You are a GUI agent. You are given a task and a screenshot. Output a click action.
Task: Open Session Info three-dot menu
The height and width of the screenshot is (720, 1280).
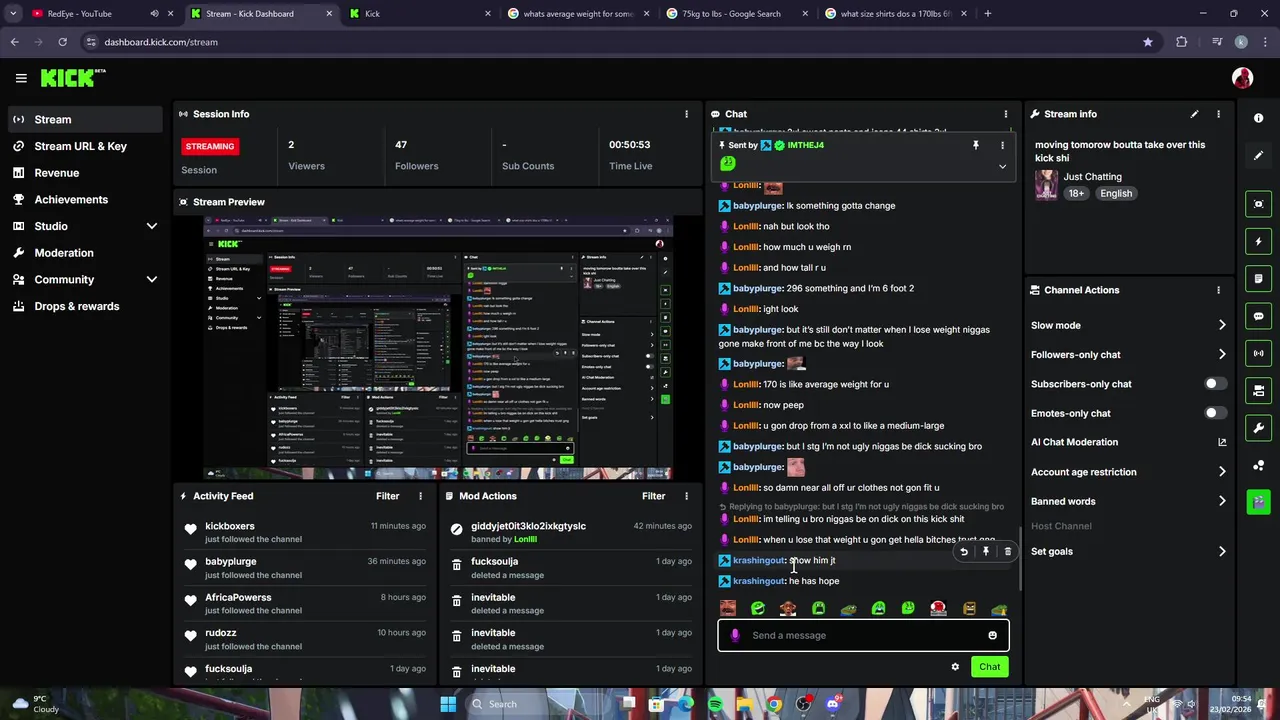pos(686,114)
